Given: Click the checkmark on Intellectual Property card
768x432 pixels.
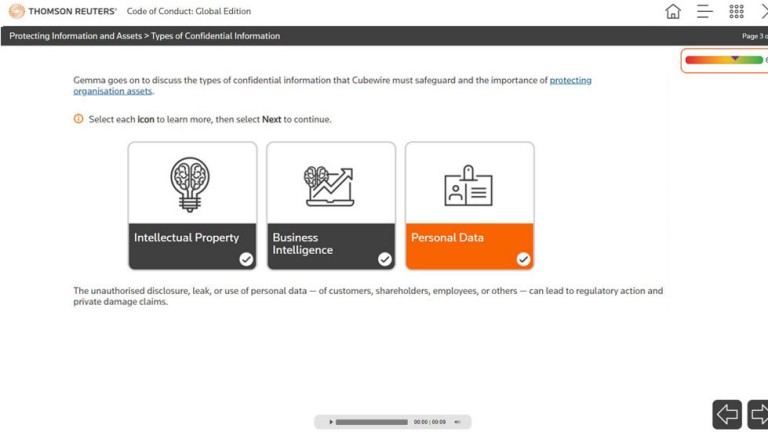Looking at the screenshot, I should (246, 259).
